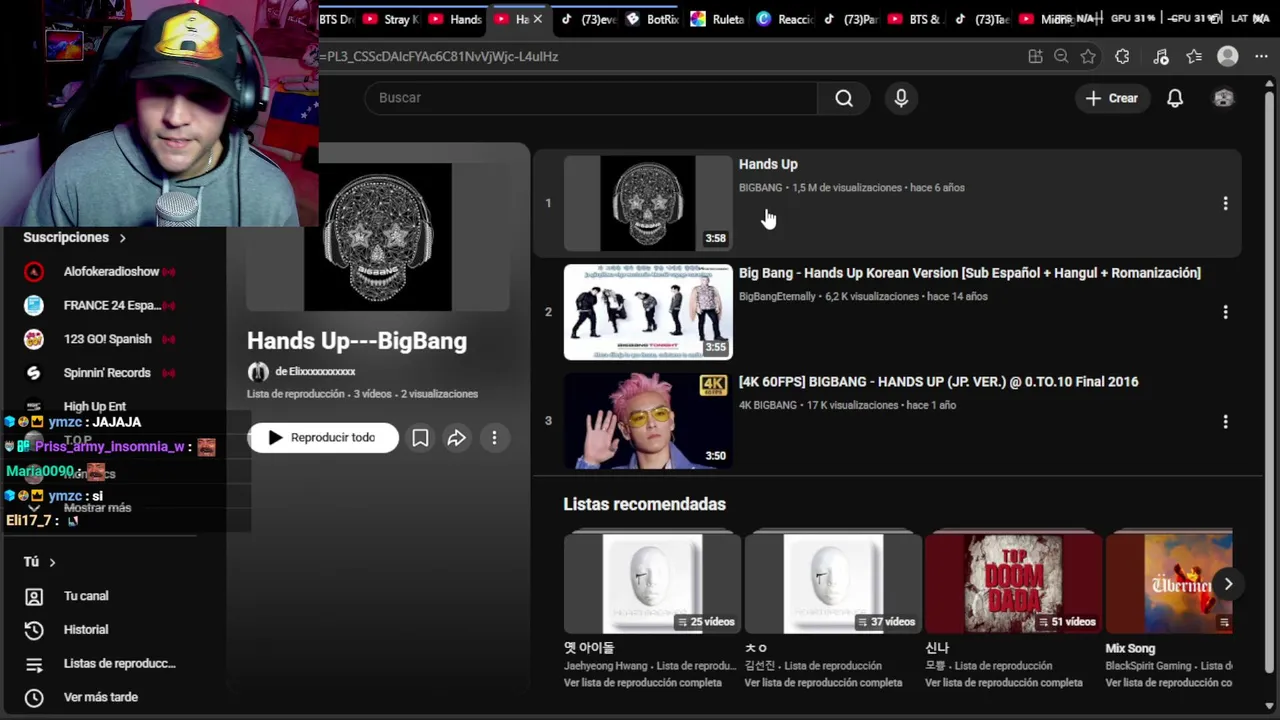Screen dimensions: 1280x720
Task: Save the playlist with the bookmark icon
Action: pyautogui.click(x=421, y=438)
